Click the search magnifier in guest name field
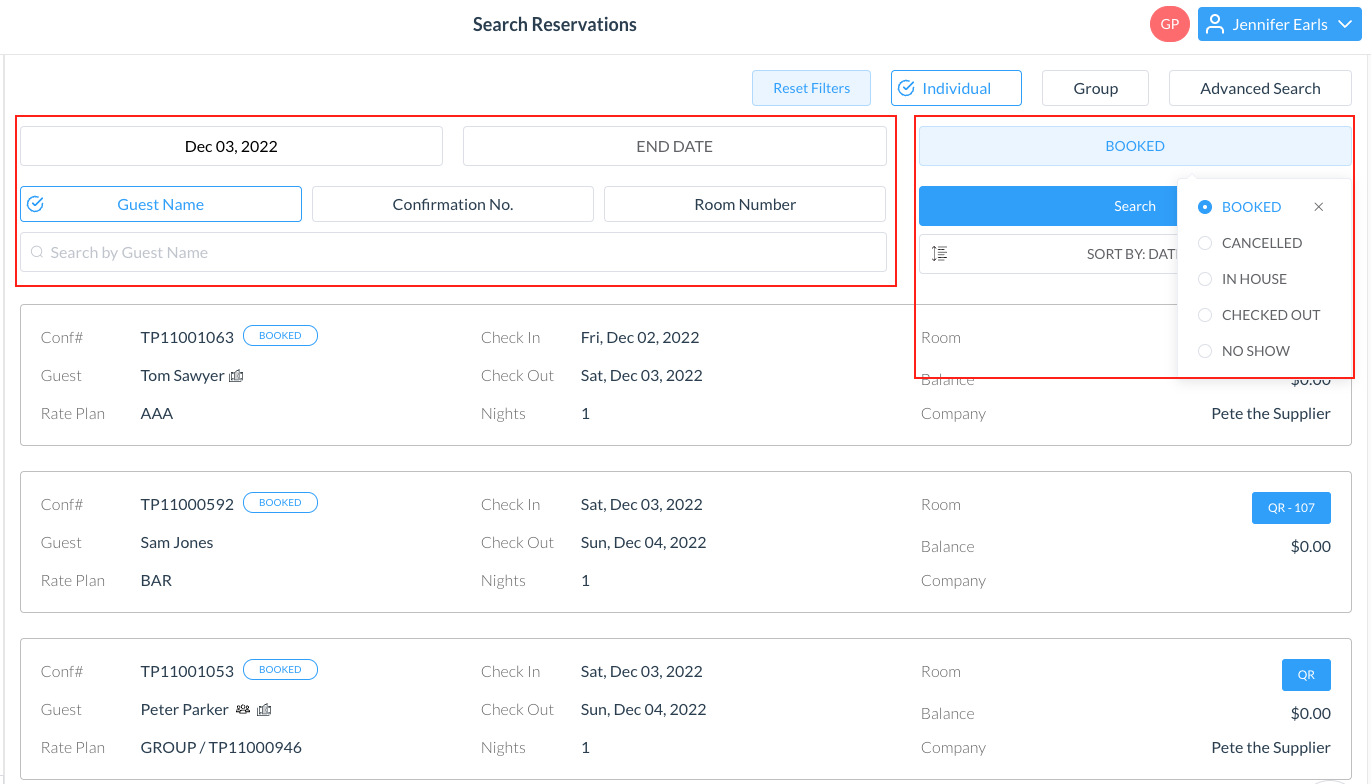1371x784 pixels. [35, 252]
